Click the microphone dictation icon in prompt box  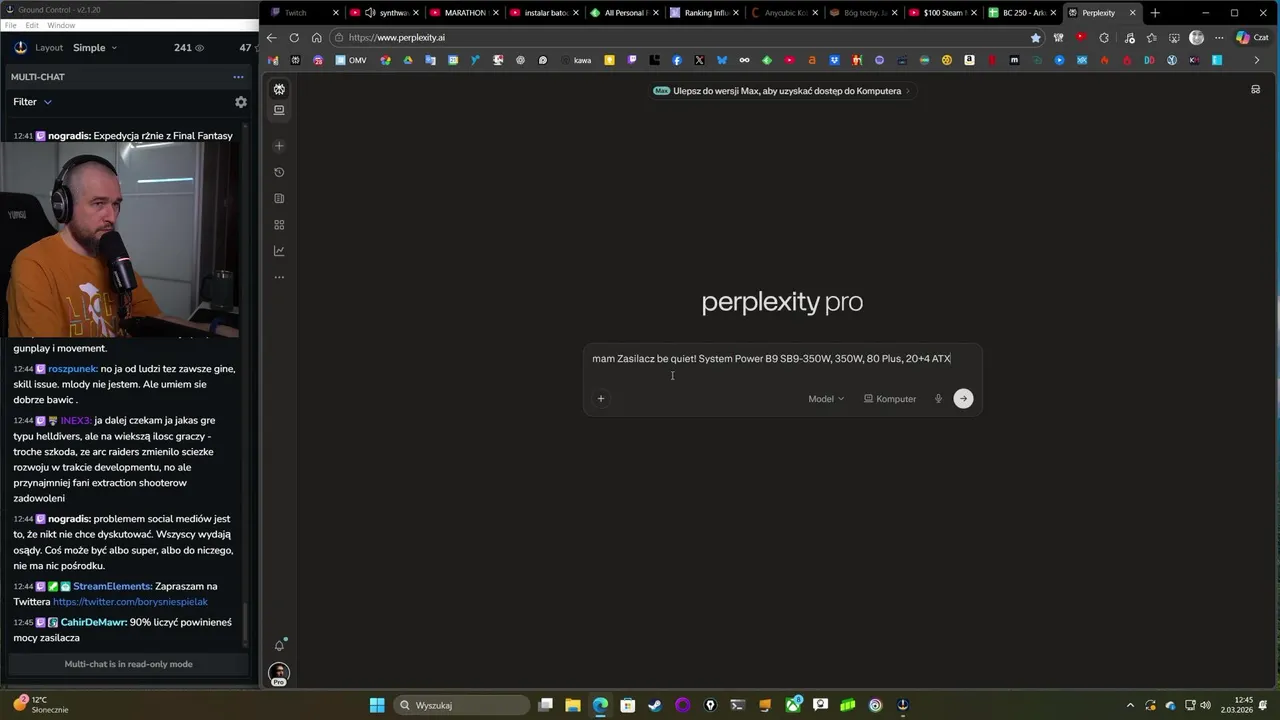pyautogui.click(x=938, y=399)
